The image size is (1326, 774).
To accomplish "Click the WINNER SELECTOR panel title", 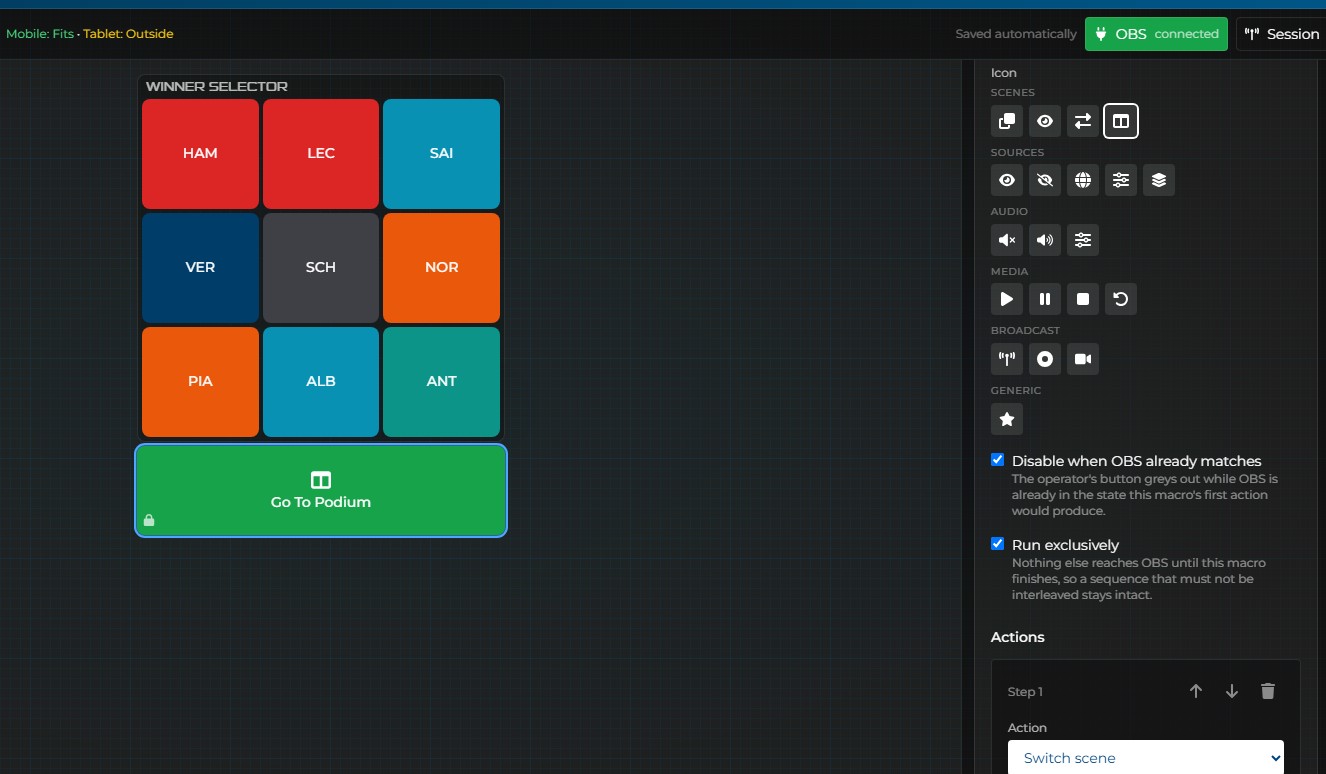I will [x=217, y=86].
